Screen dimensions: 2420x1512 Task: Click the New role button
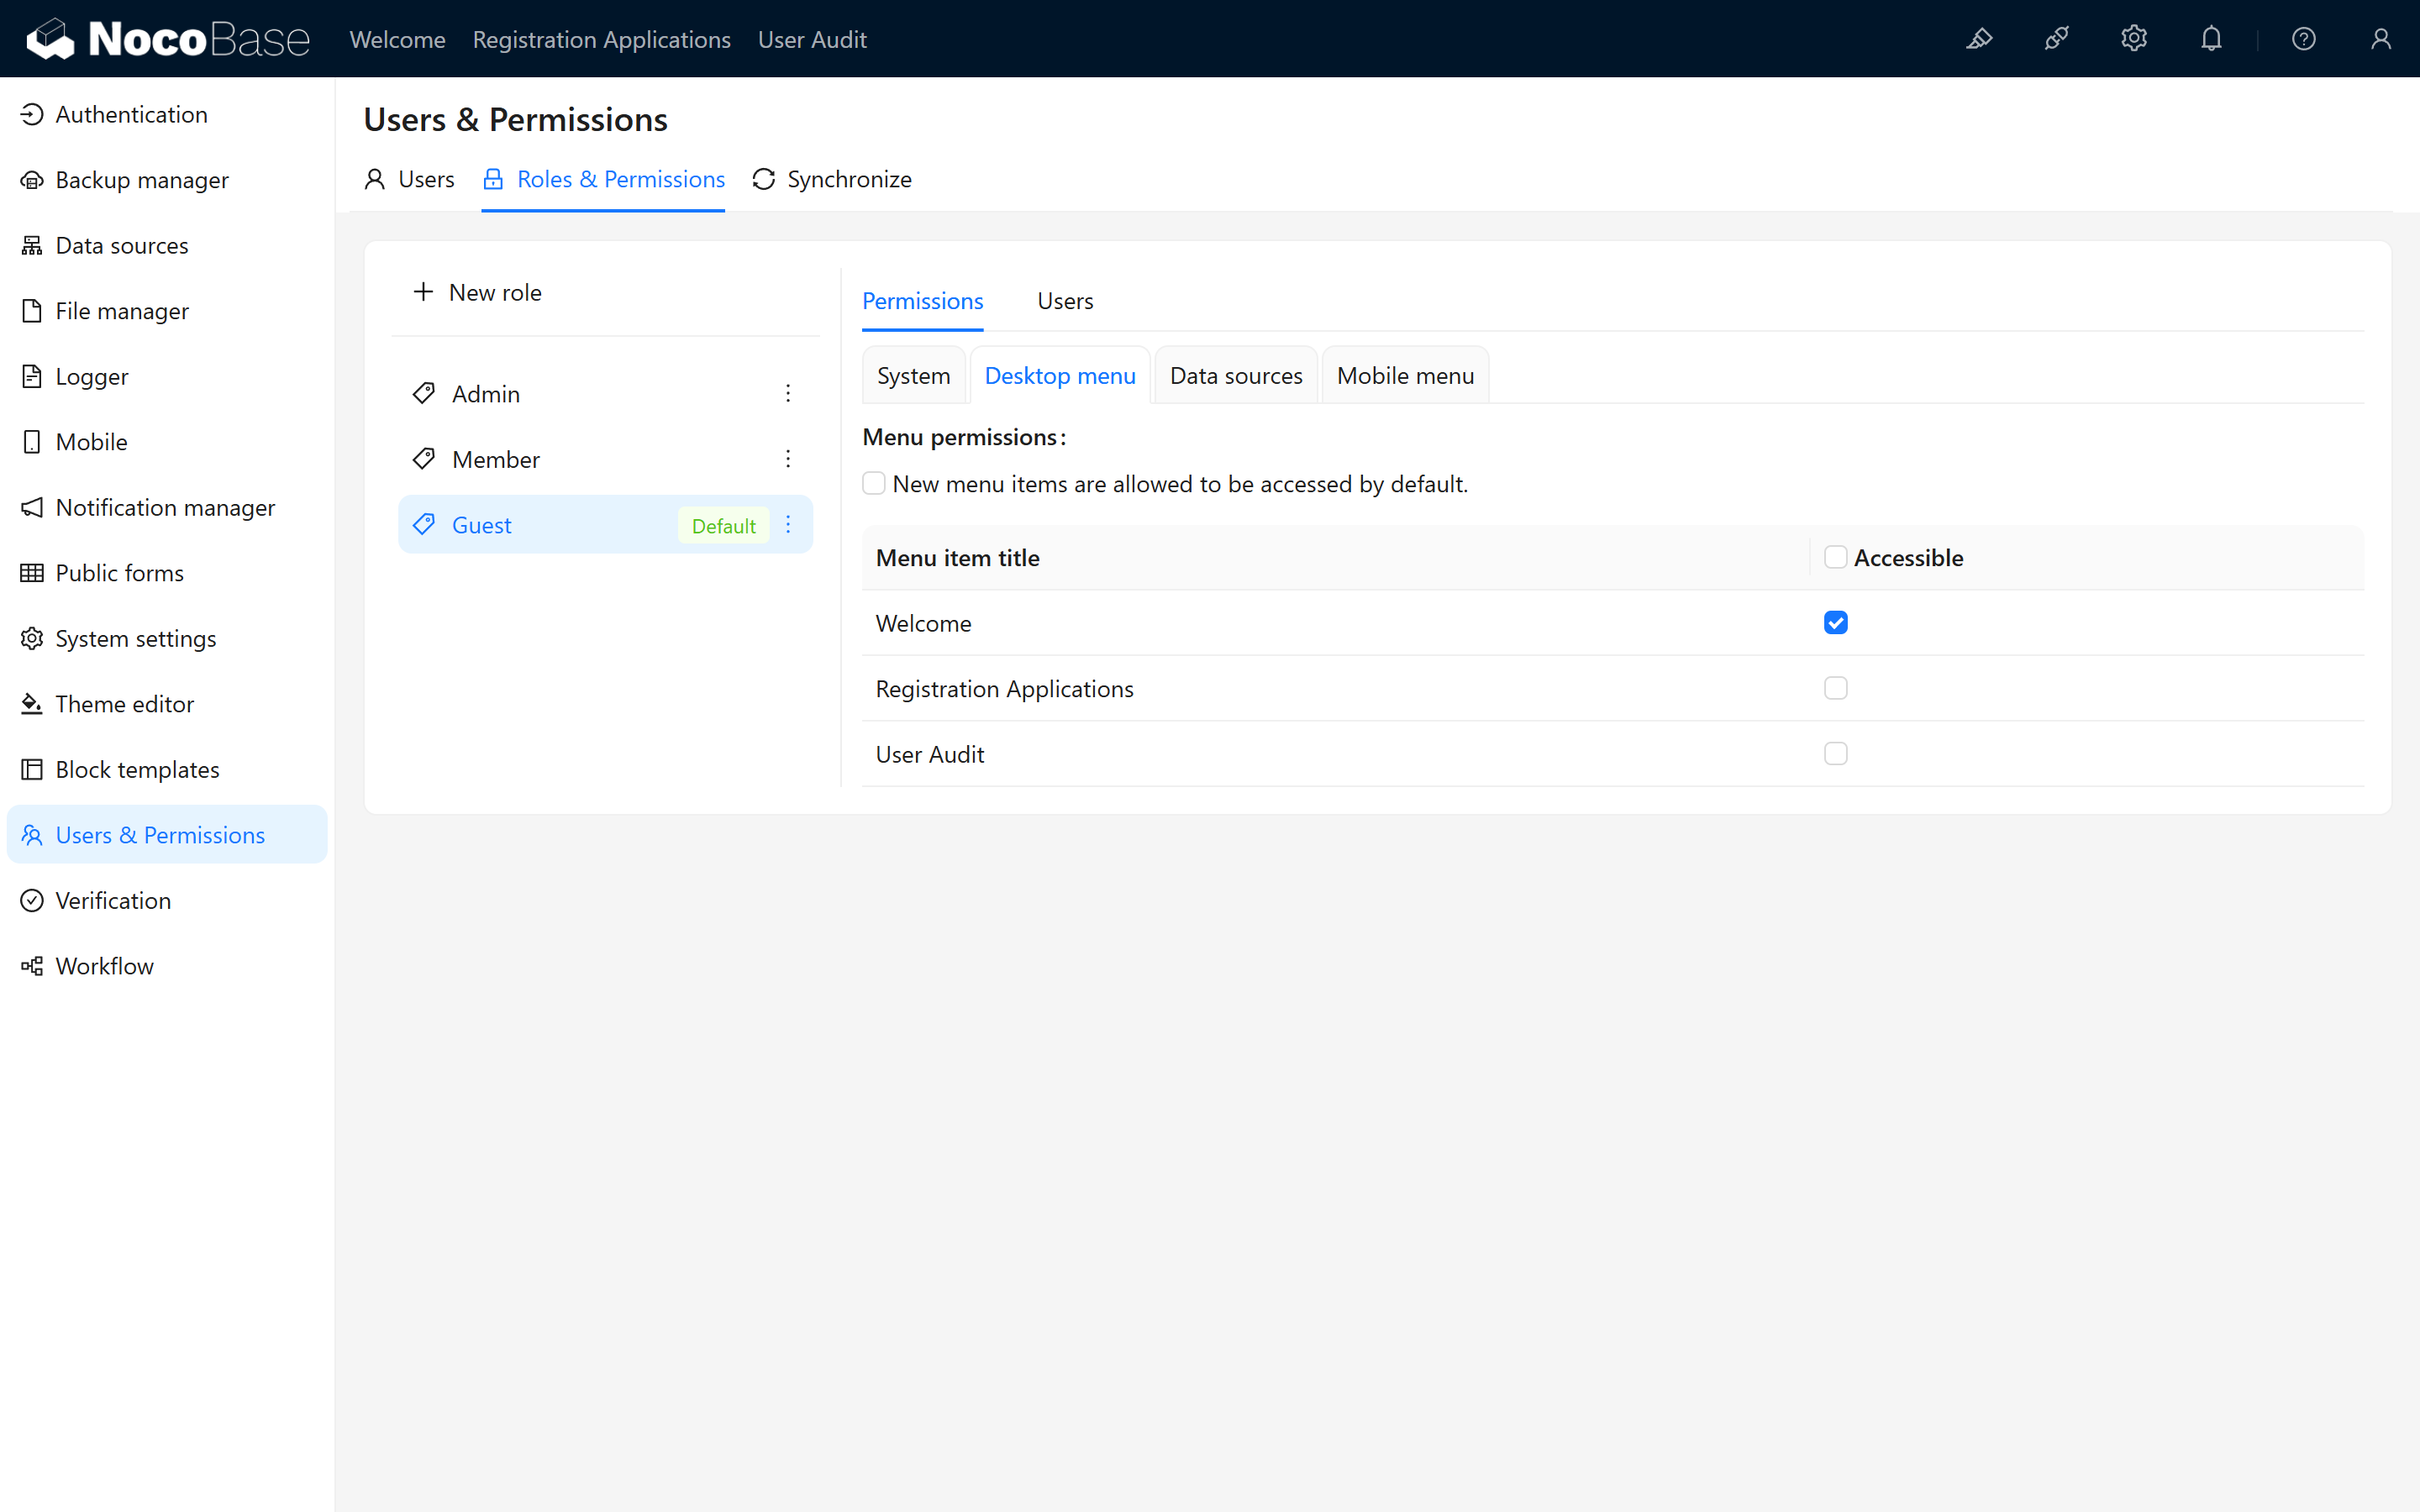point(478,292)
